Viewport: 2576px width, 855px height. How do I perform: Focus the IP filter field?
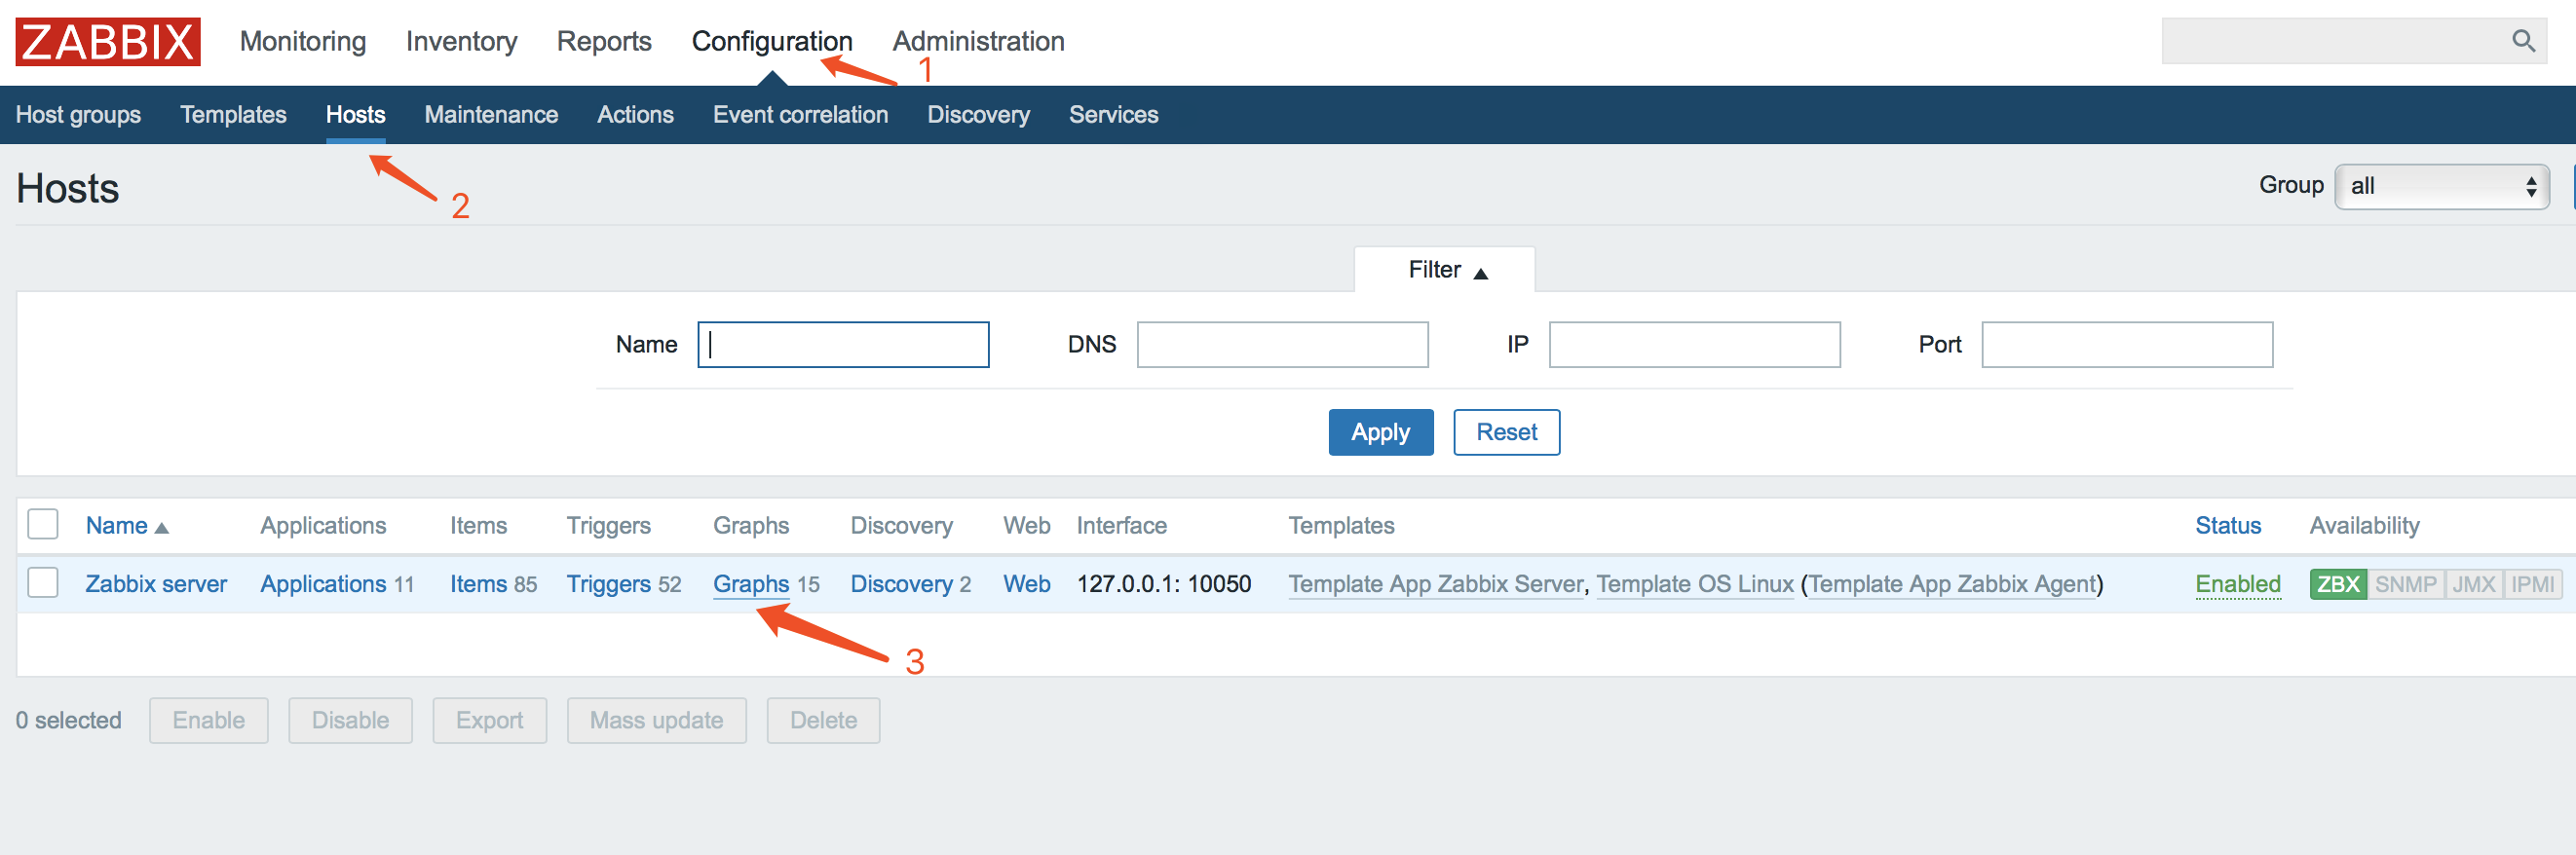click(x=1694, y=345)
